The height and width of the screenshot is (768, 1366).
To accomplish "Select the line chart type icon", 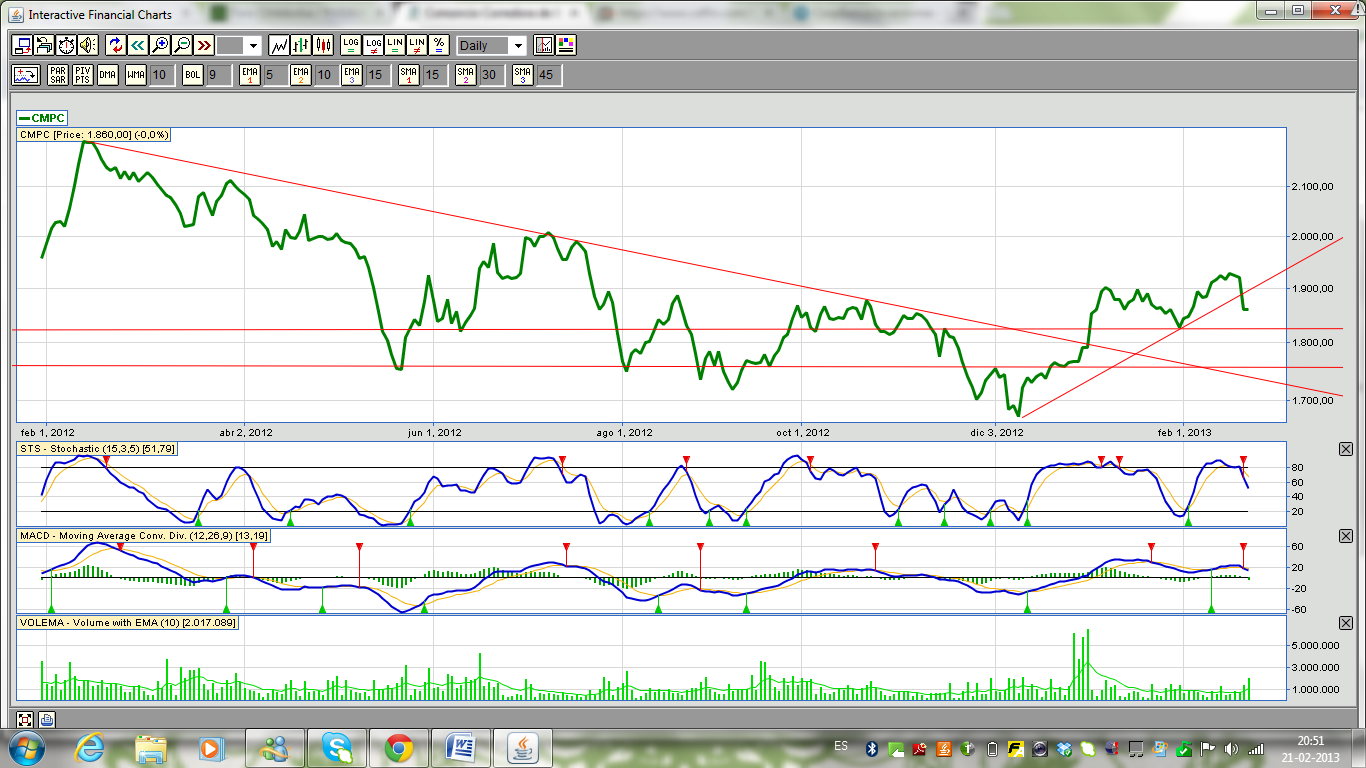I will (x=279, y=45).
